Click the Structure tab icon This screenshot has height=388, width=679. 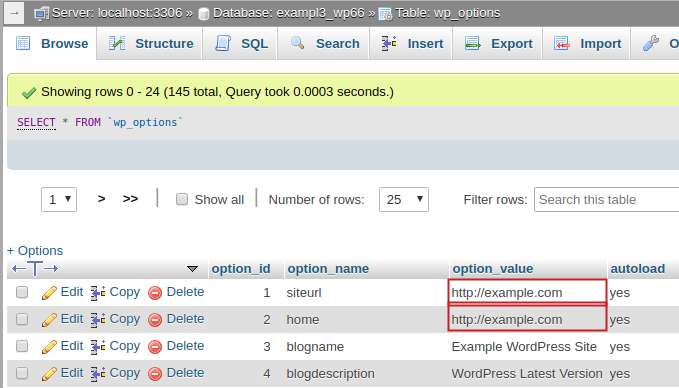(x=117, y=43)
